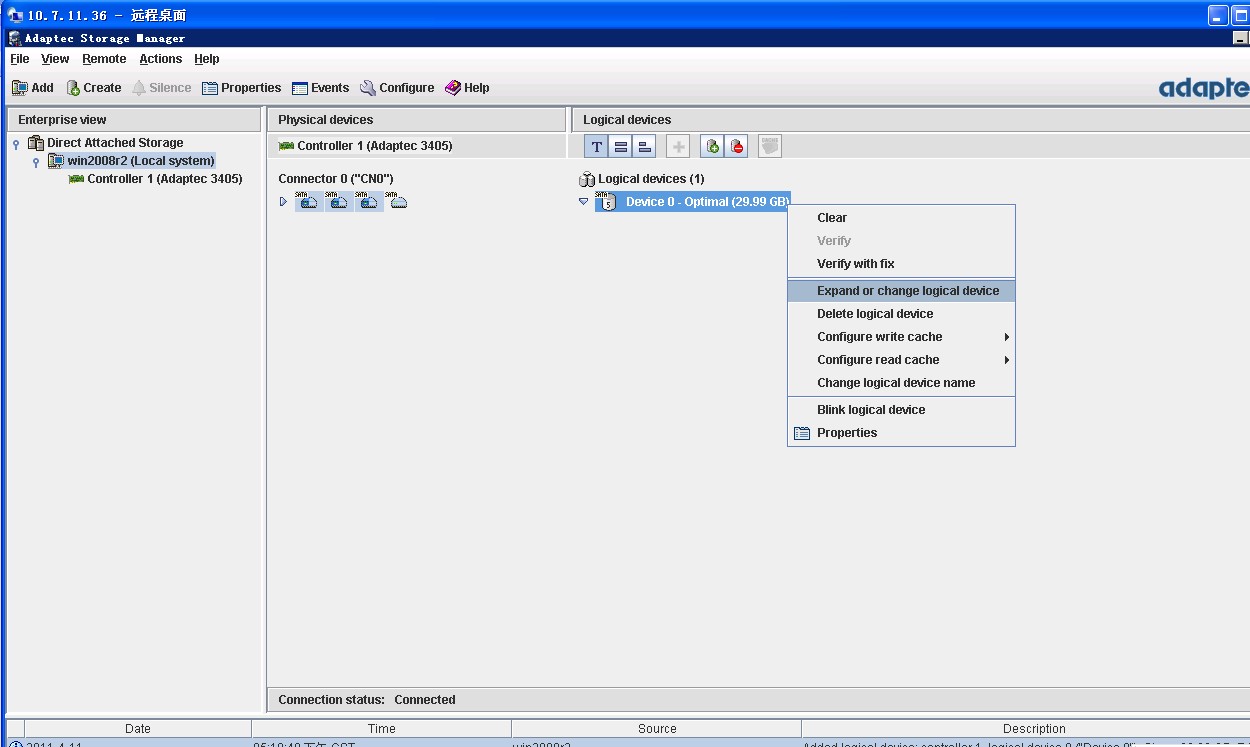Image resolution: width=1250 pixels, height=747 pixels.
Task: Click delete logical device icon (red minus)
Action: (x=737, y=147)
